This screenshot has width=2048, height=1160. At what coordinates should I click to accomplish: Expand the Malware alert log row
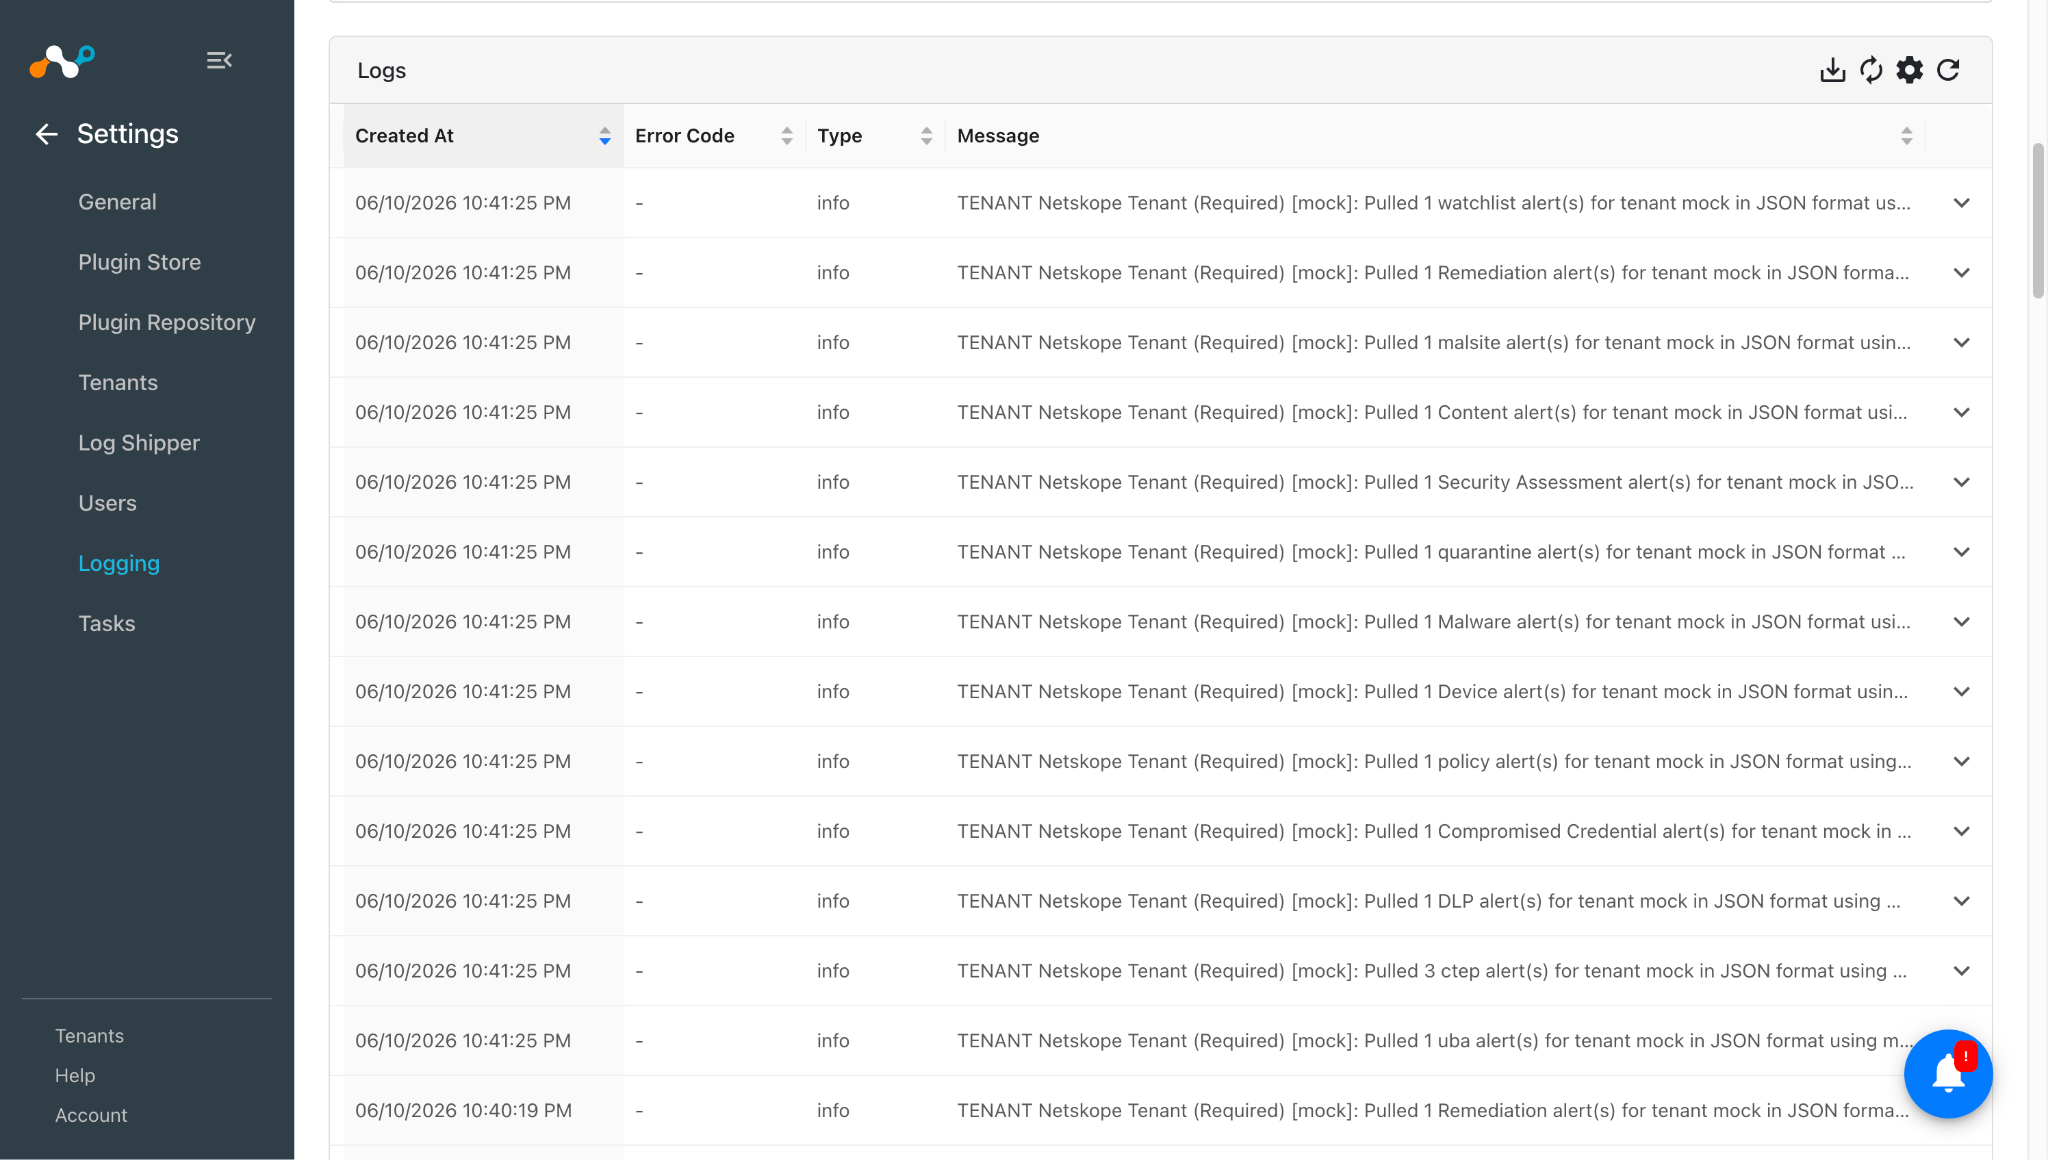coord(1962,622)
